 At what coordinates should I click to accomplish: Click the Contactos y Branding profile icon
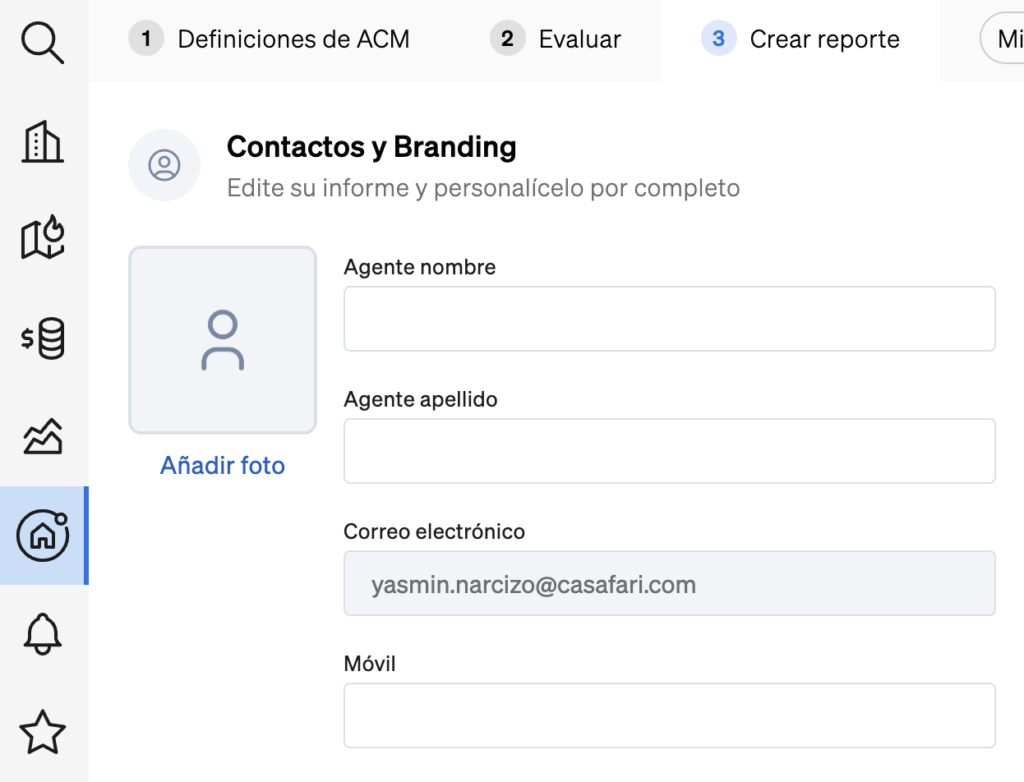pos(164,165)
